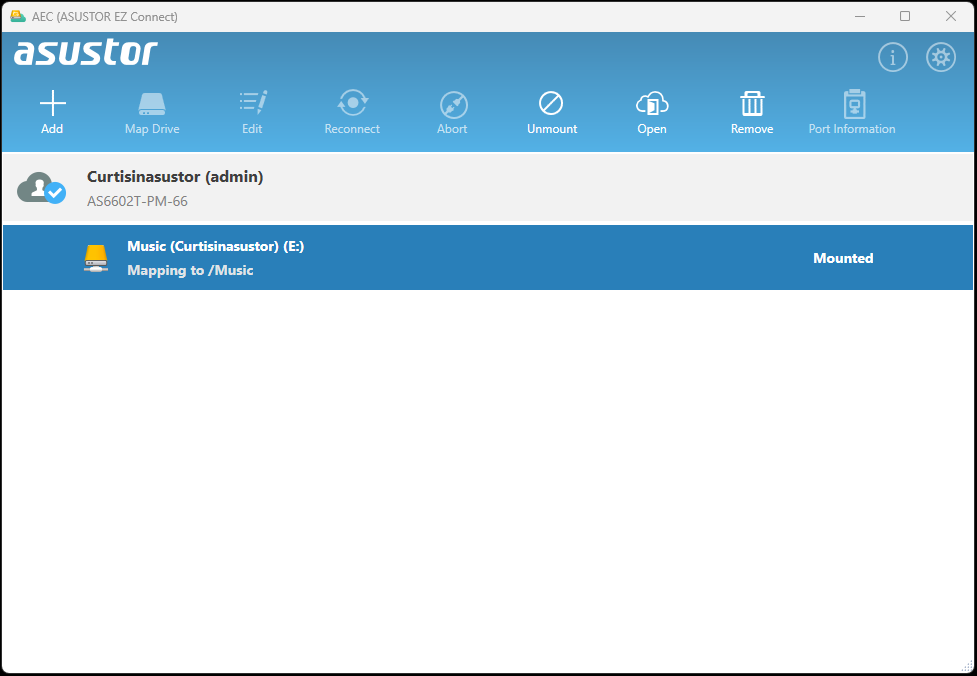
Task: Select the Map Drive toolbar icon
Action: 152,104
